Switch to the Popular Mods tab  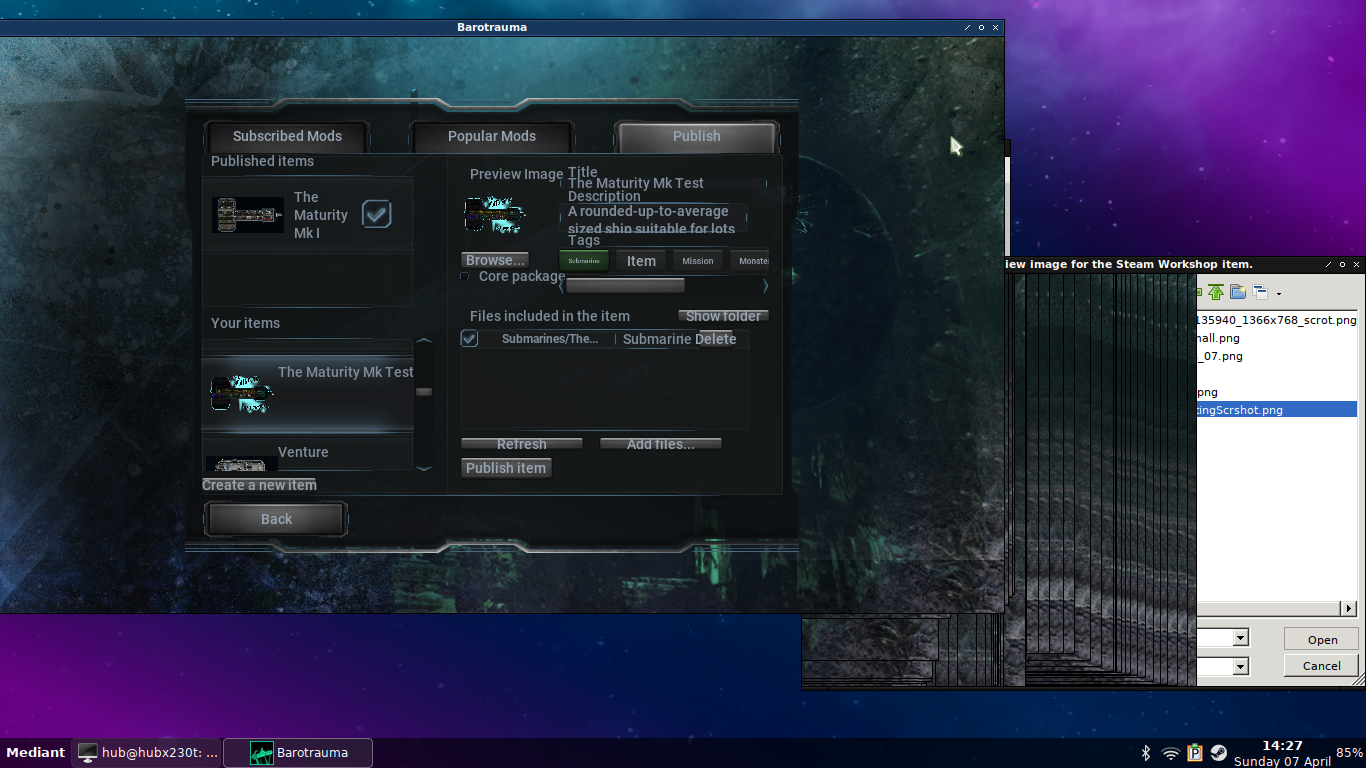(x=491, y=136)
